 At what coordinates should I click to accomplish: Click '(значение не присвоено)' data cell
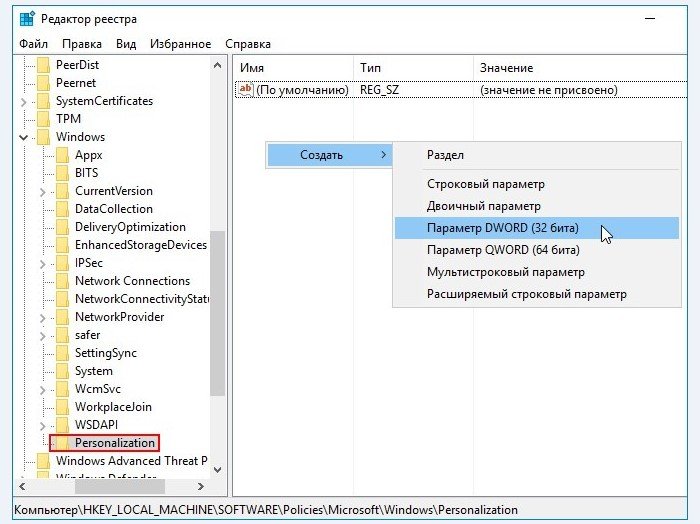pos(549,90)
